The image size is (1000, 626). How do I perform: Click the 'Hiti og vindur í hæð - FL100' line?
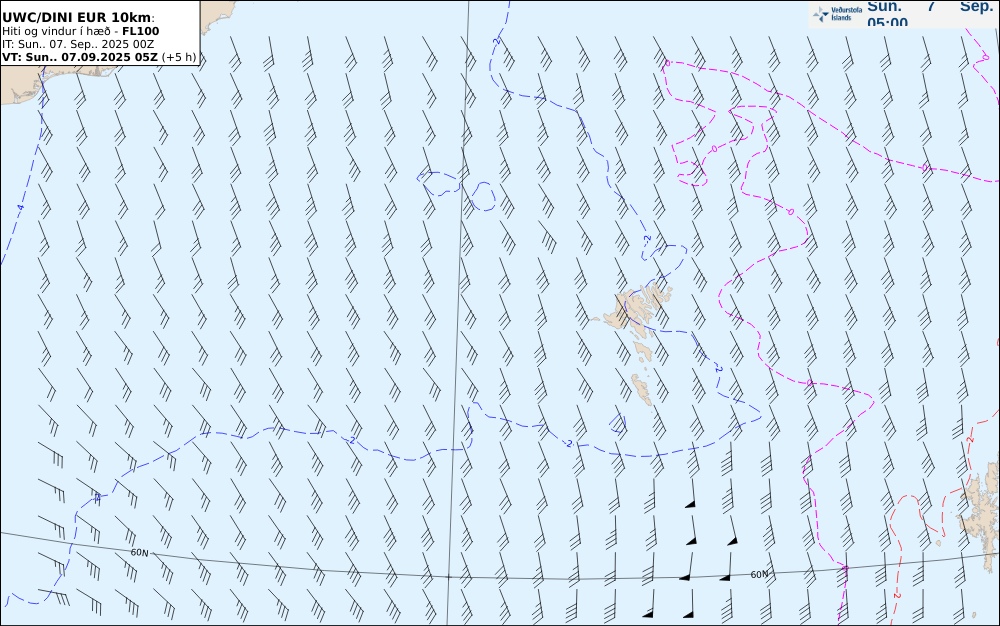(x=80, y=31)
